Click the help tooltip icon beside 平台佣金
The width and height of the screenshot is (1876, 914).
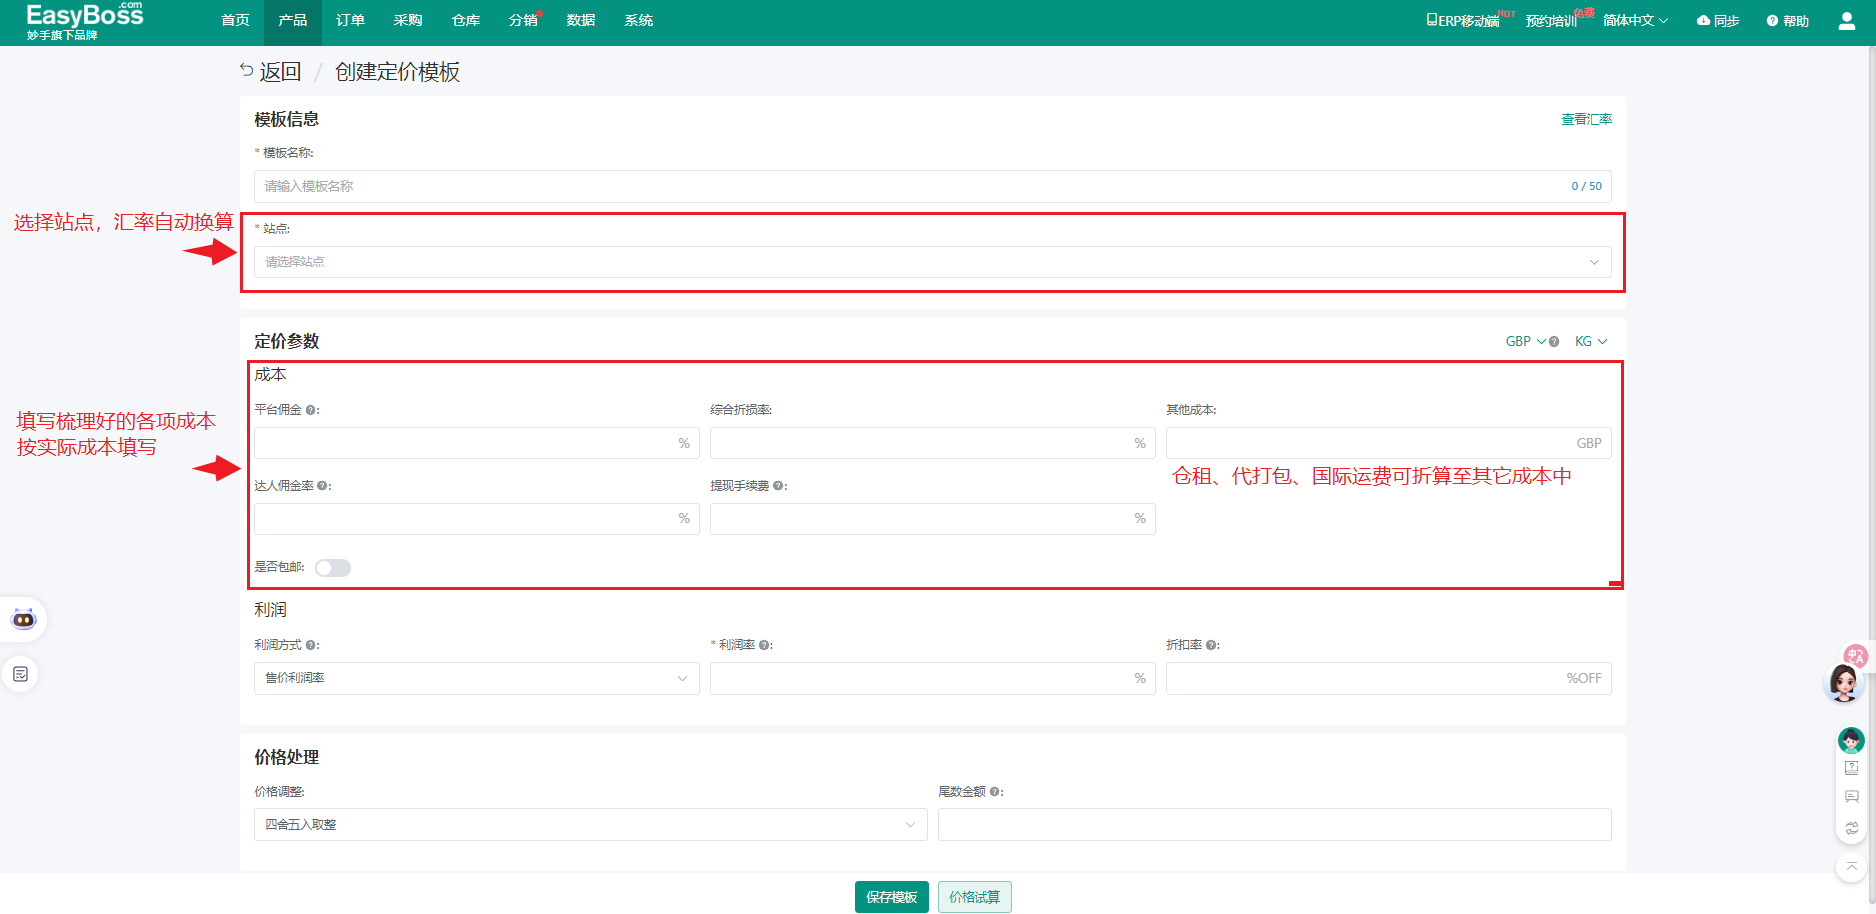coord(311,410)
